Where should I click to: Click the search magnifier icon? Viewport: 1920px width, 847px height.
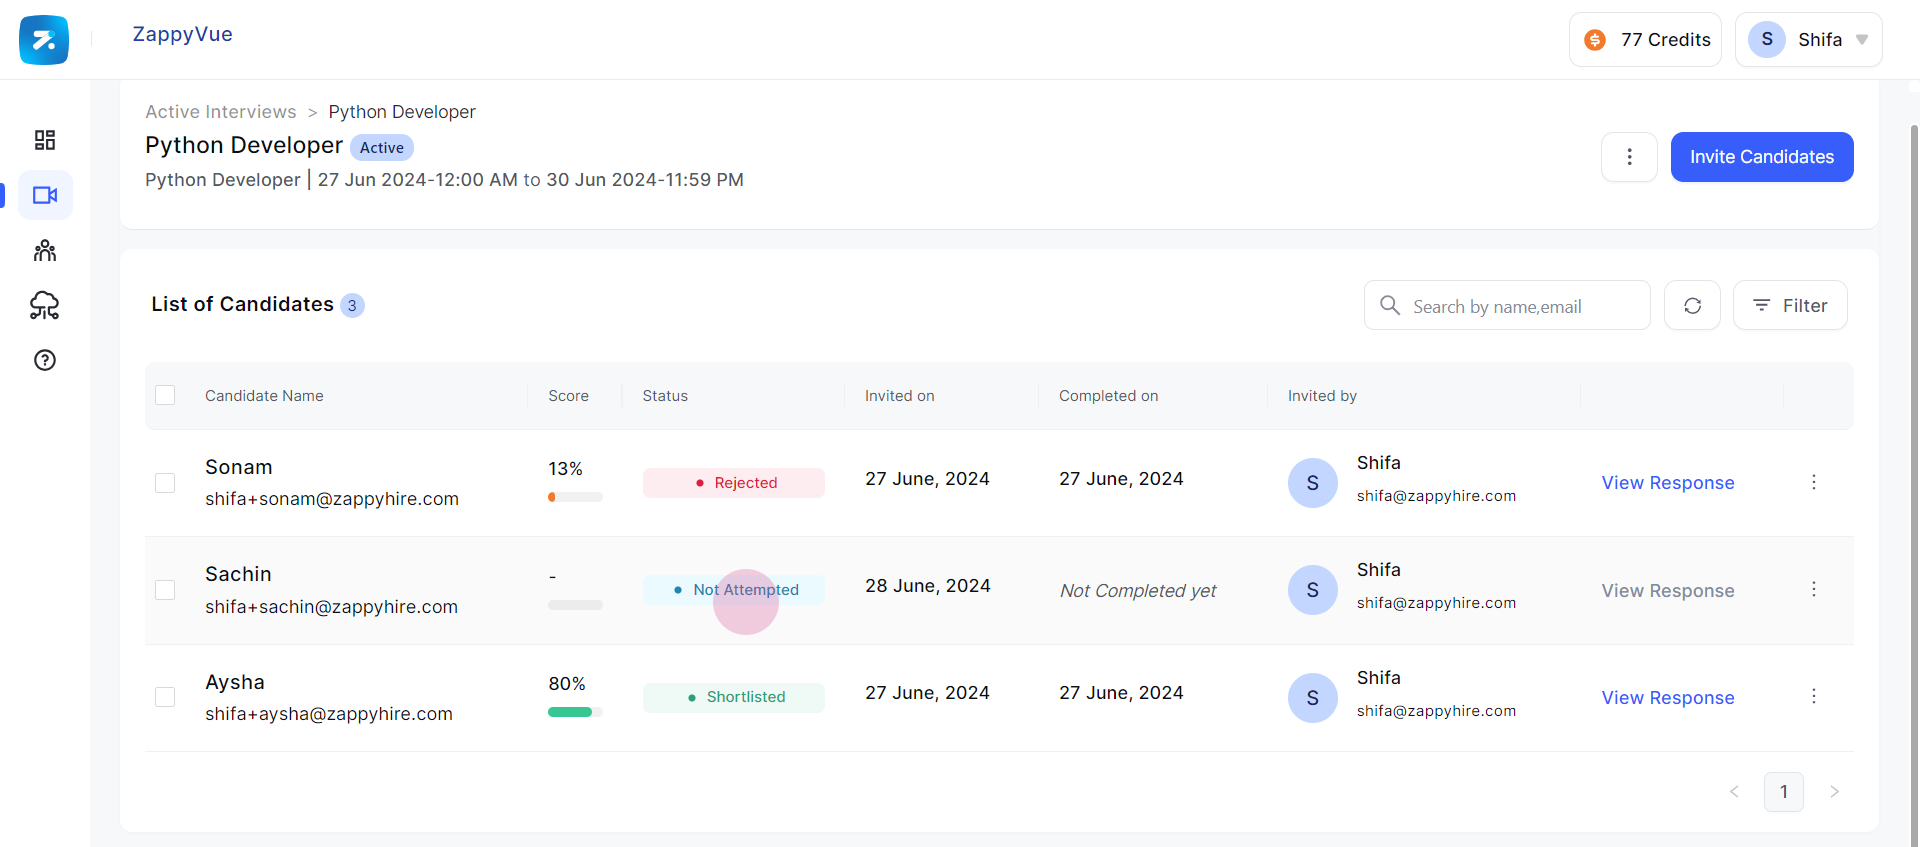click(x=1390, y=305)
